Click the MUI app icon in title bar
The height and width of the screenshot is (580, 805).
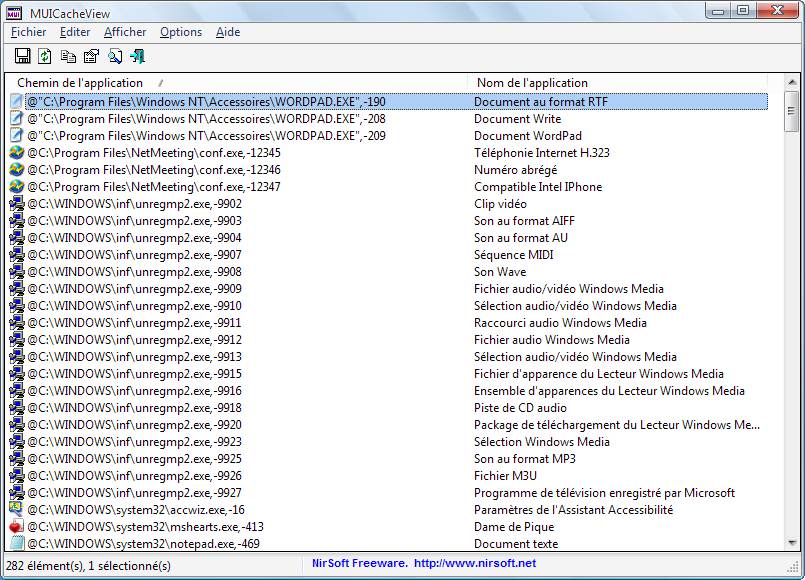pos(14,13)
